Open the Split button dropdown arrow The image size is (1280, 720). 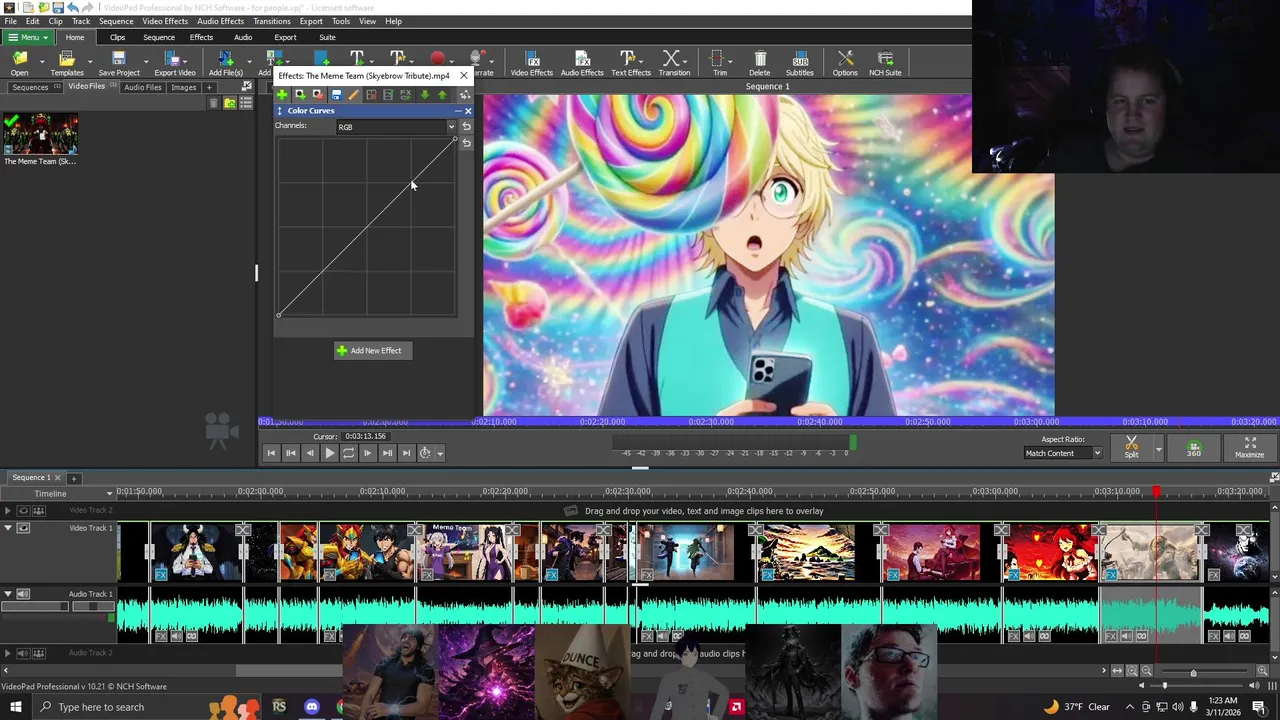point(1158,449)
